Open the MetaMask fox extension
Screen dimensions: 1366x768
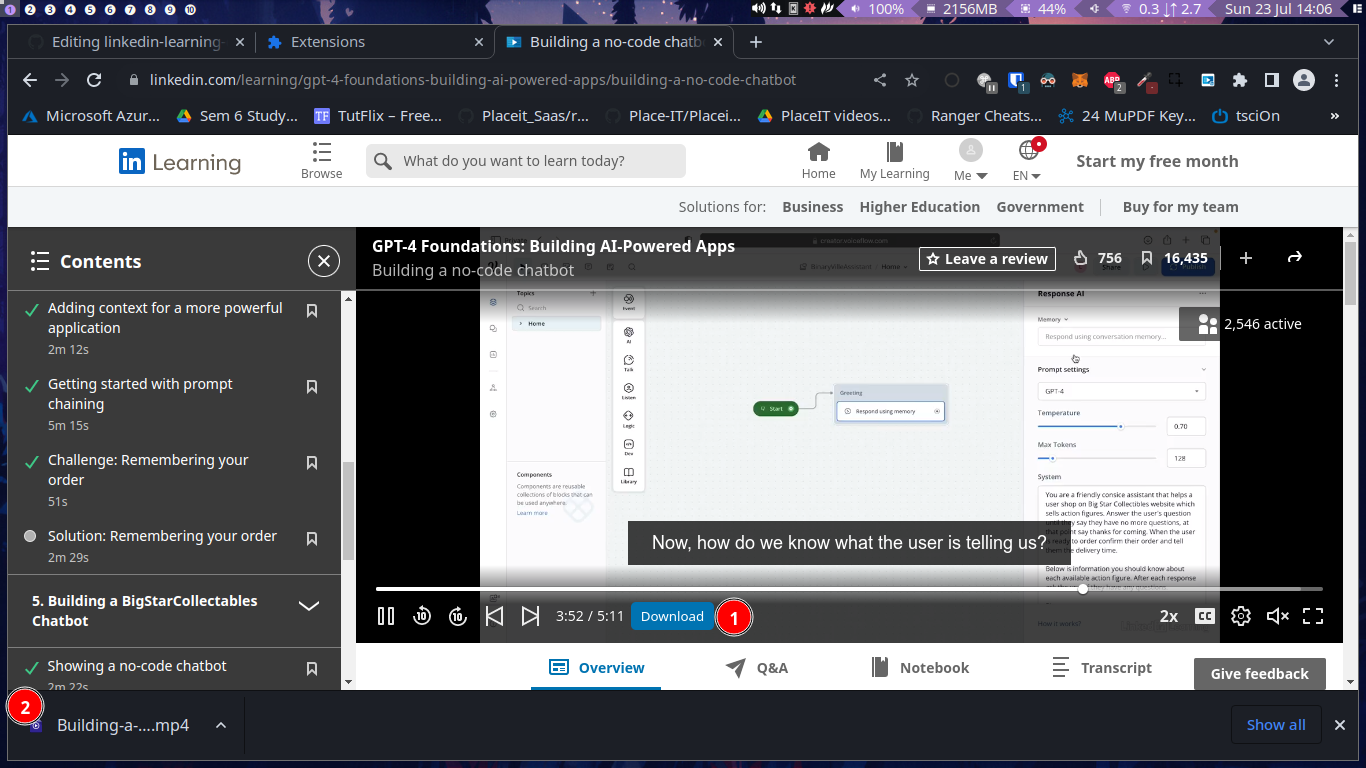click(x=1080, y=80)
